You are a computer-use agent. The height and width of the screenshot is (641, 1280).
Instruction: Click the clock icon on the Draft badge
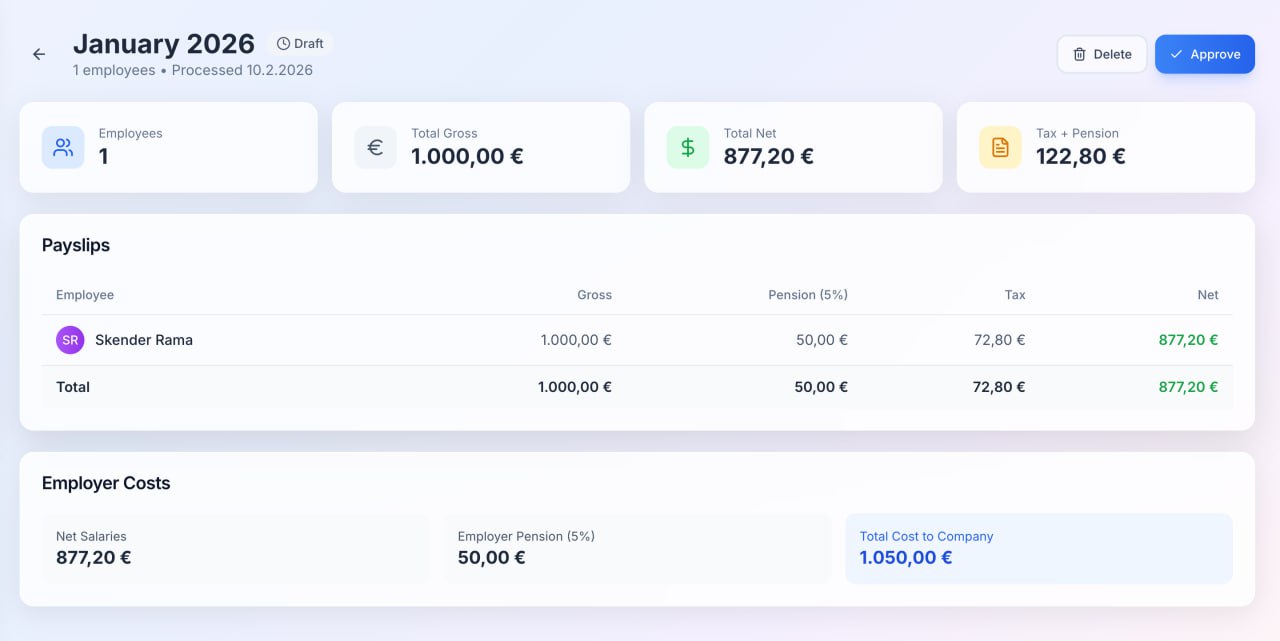[282, 43]
